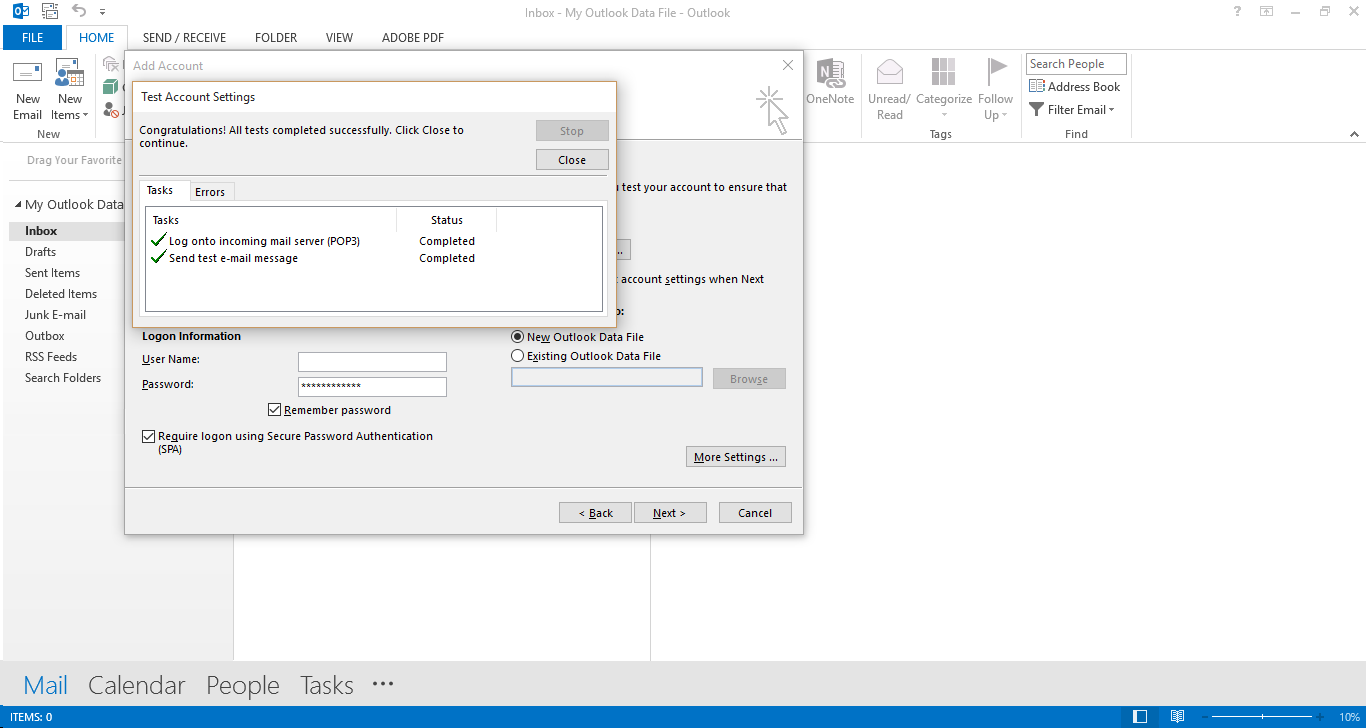This screenshot has height=728, width=1366.
Task: Open navigation options ellipsis
Action: point(383,684)
